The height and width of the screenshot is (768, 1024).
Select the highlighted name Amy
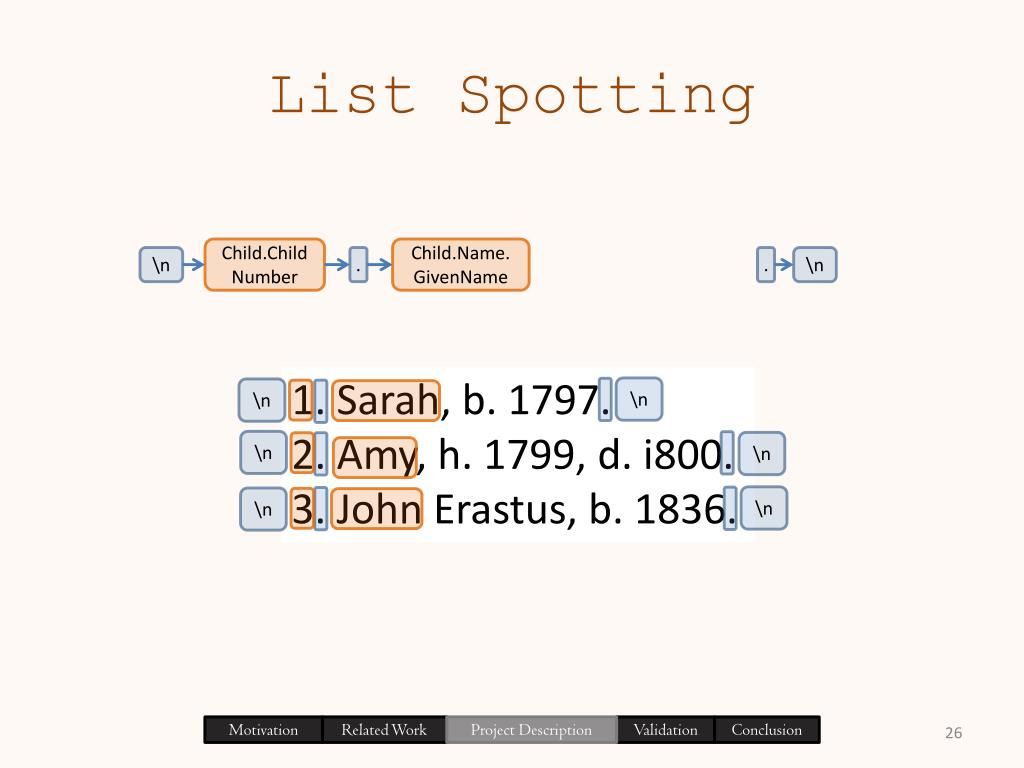click(375, 455)
